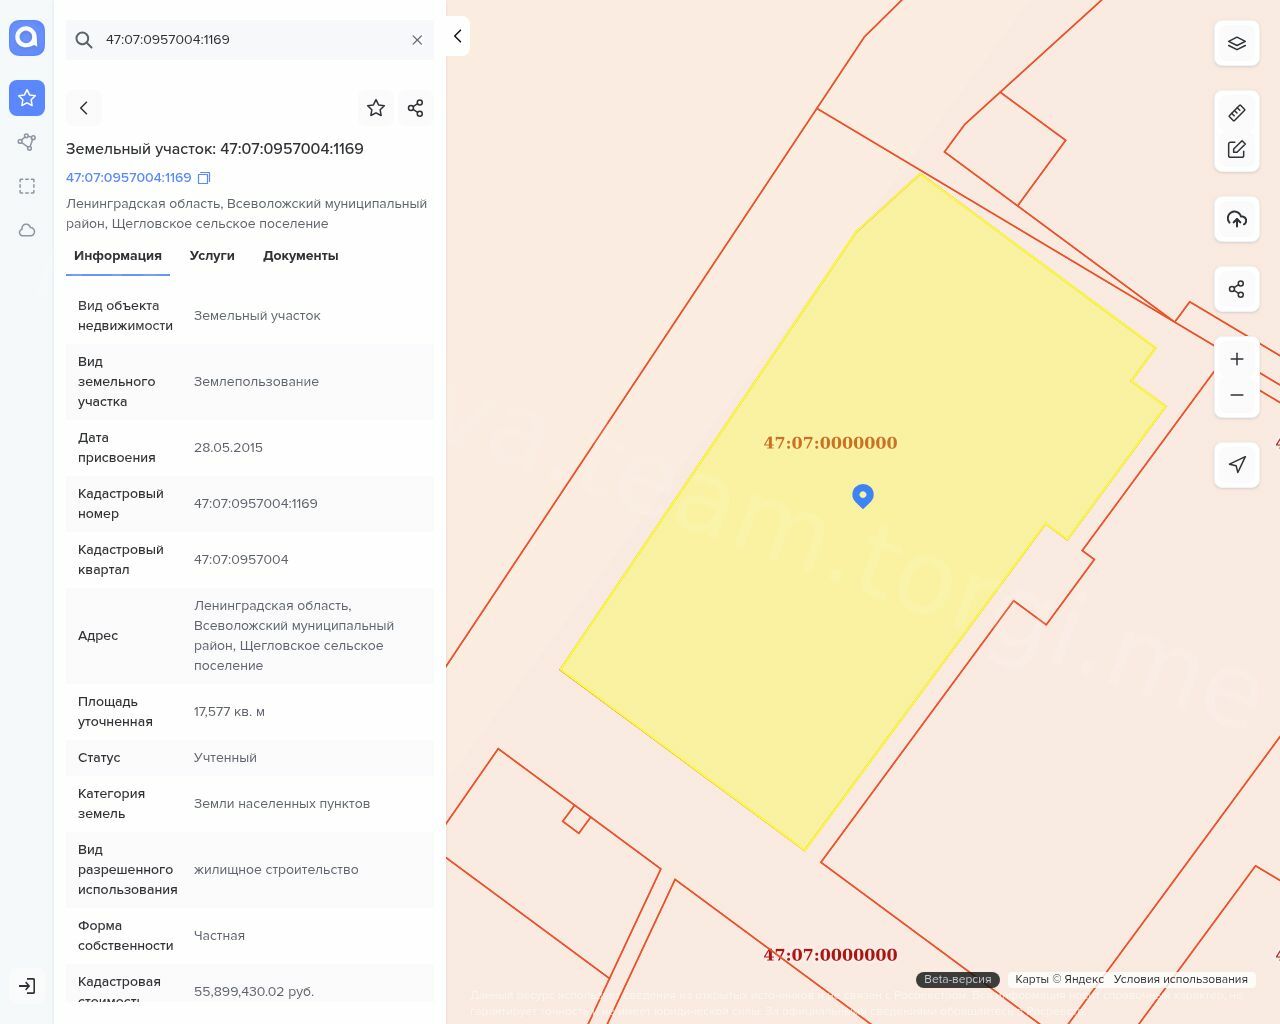Select the area selection tool in sidebar

(x=27, y=186)
